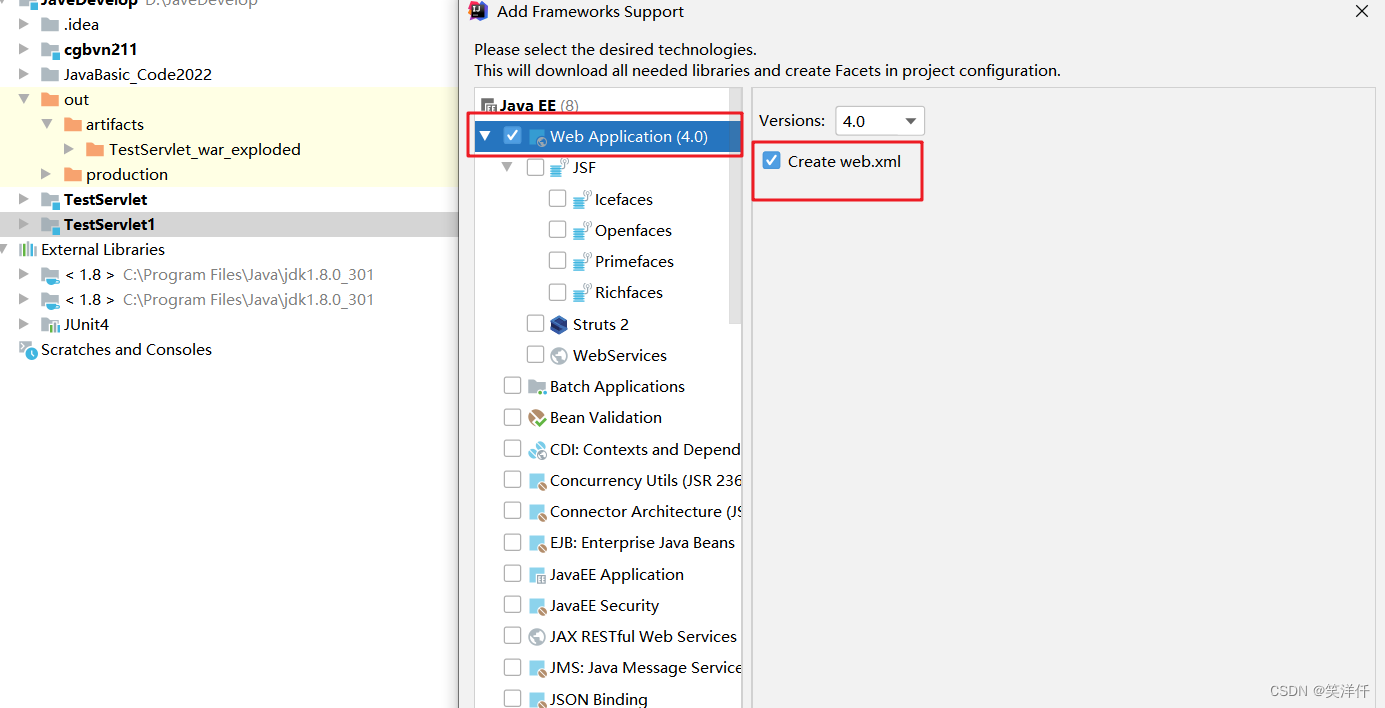Expand the TestServlet_war_exploded folder

point(69,149)
